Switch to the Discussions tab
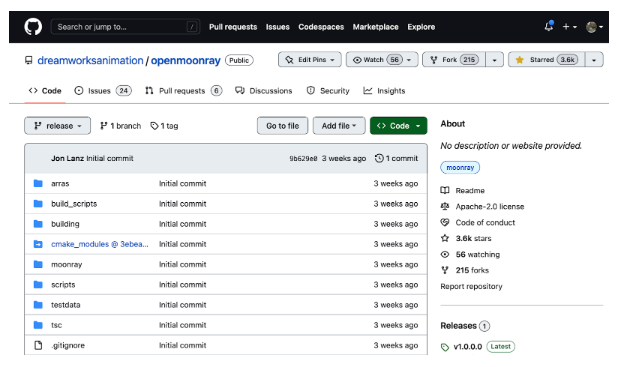Viewport: 621px width, 367px height. (x=263, y=91)
